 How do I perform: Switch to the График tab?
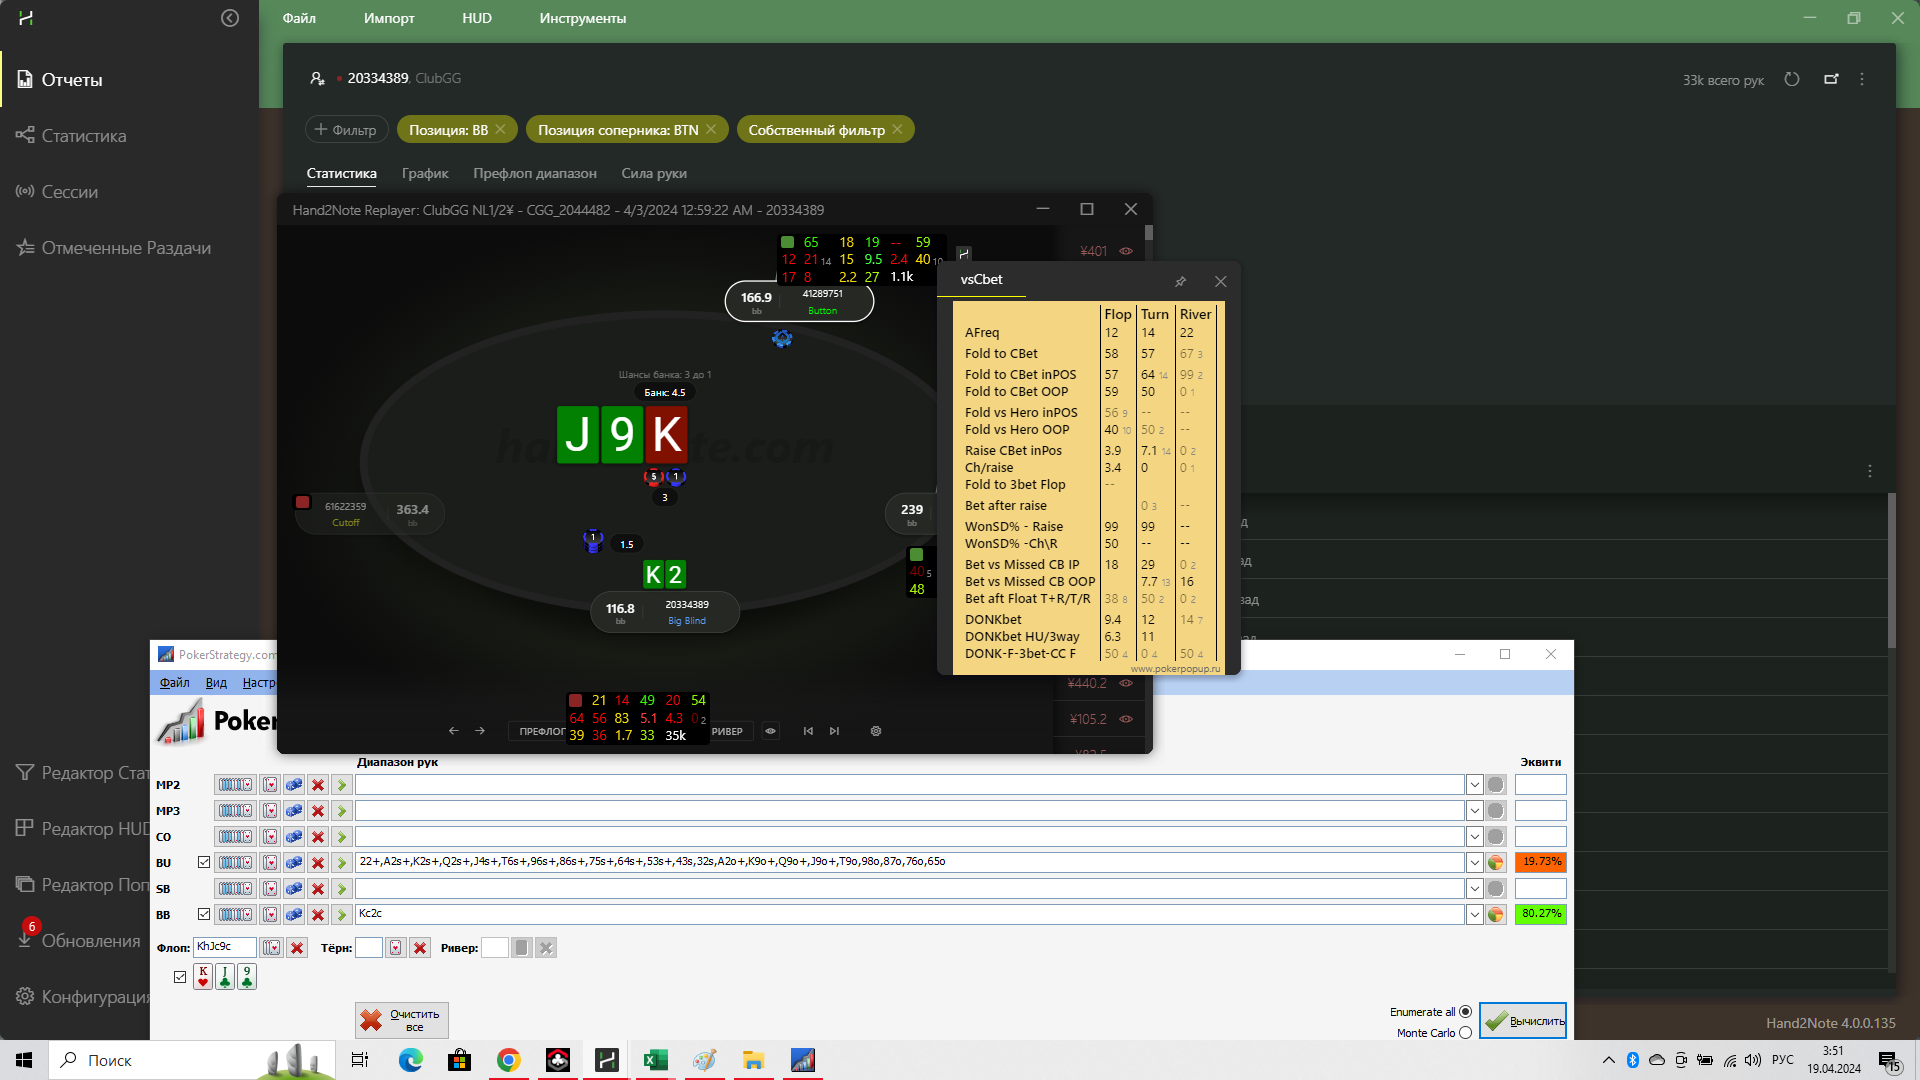point(425,173)
